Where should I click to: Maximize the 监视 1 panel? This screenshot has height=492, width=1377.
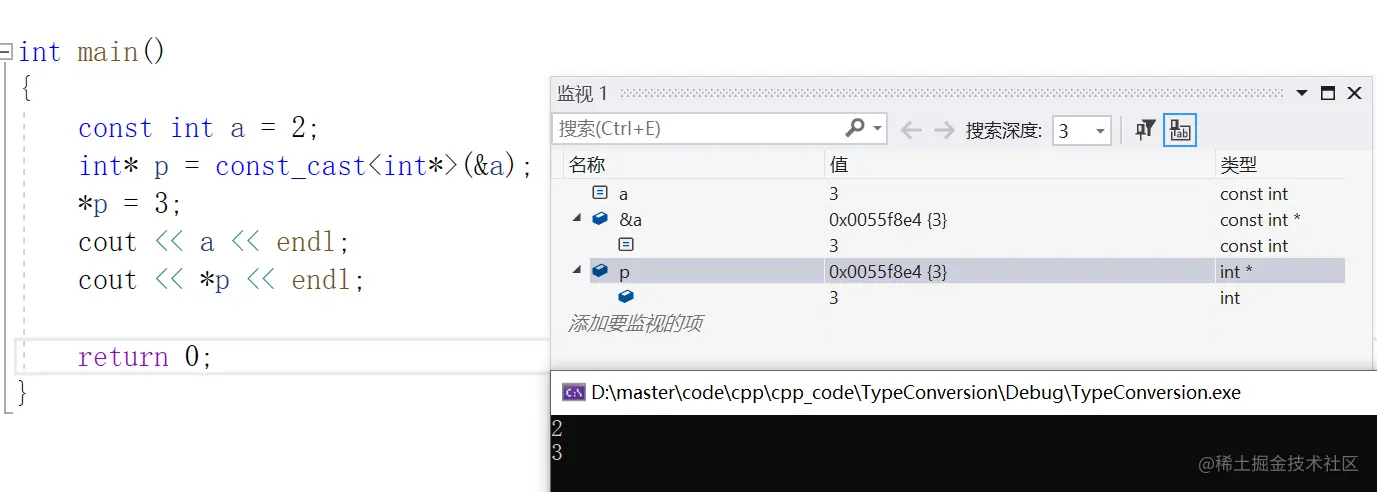click(x=1328, y=93)
